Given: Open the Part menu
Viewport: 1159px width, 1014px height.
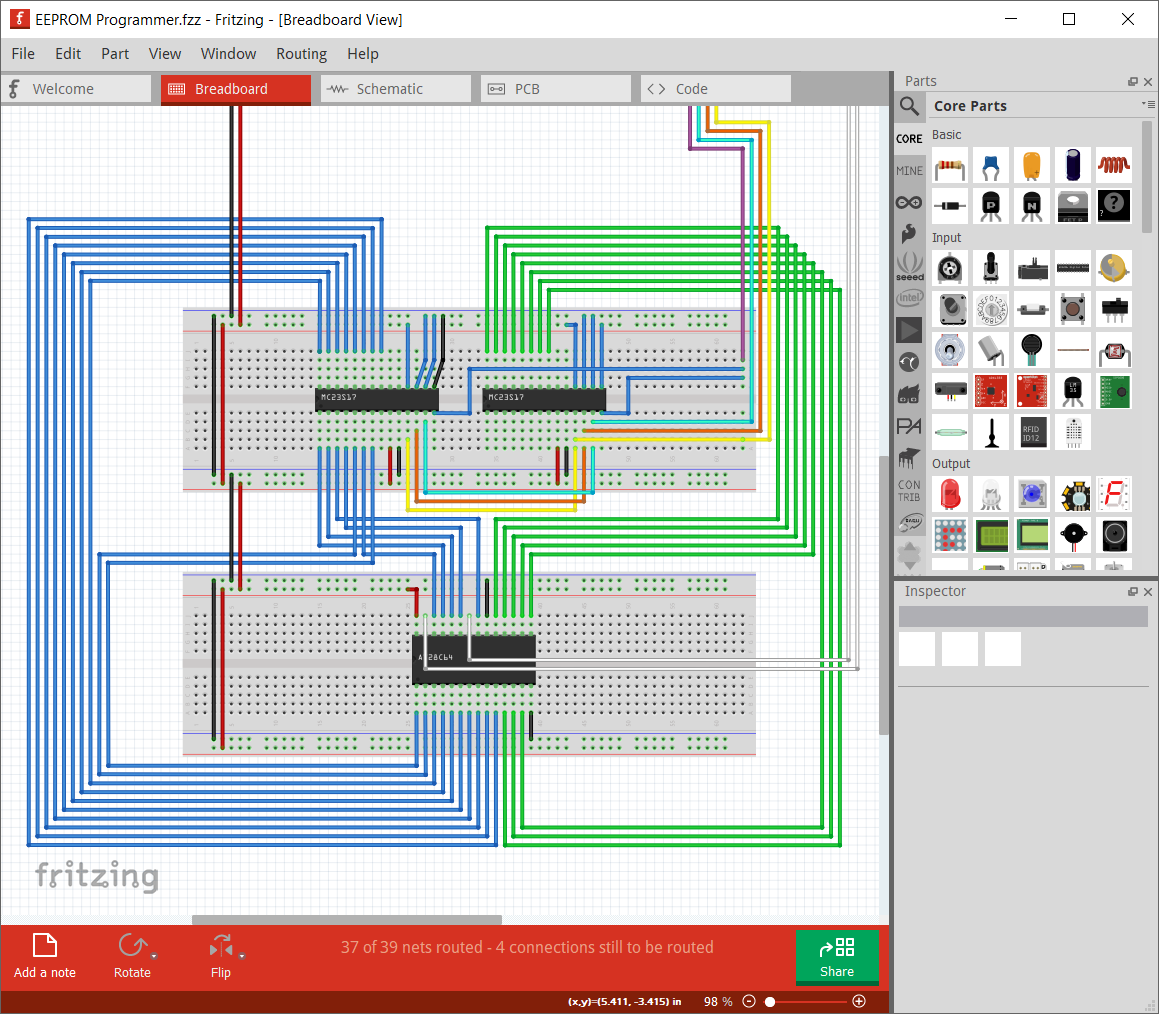Looking at the screenshot, I should click(115, 54).
